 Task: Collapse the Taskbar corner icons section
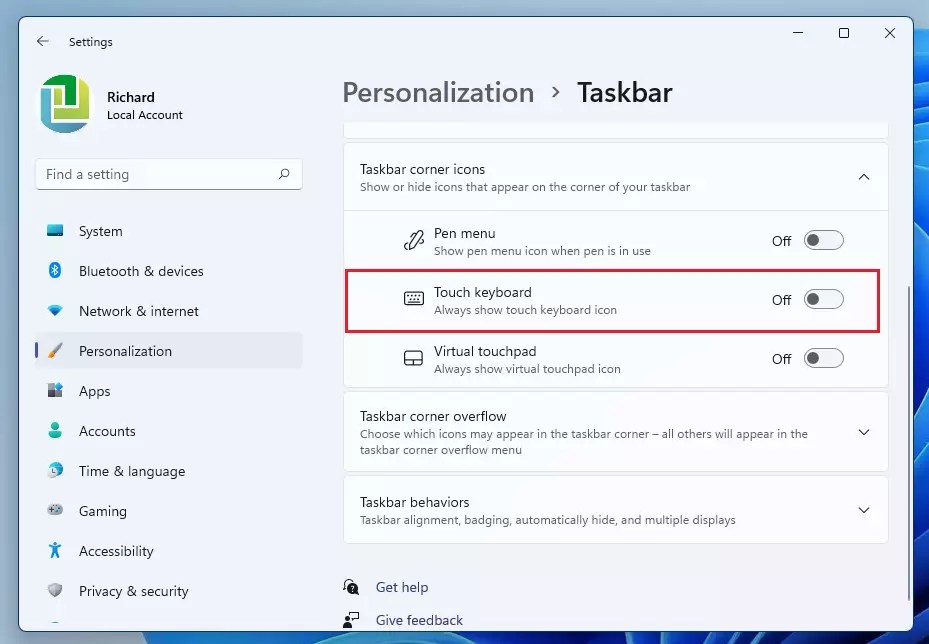(x=863, y=176)
